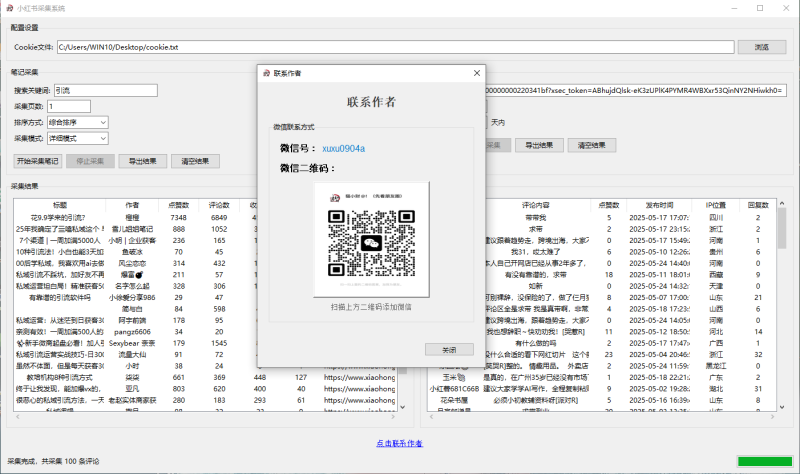800x474 pixels.
Task: Click 清空结果 in the notes collection panel
Action: (195, 161)
